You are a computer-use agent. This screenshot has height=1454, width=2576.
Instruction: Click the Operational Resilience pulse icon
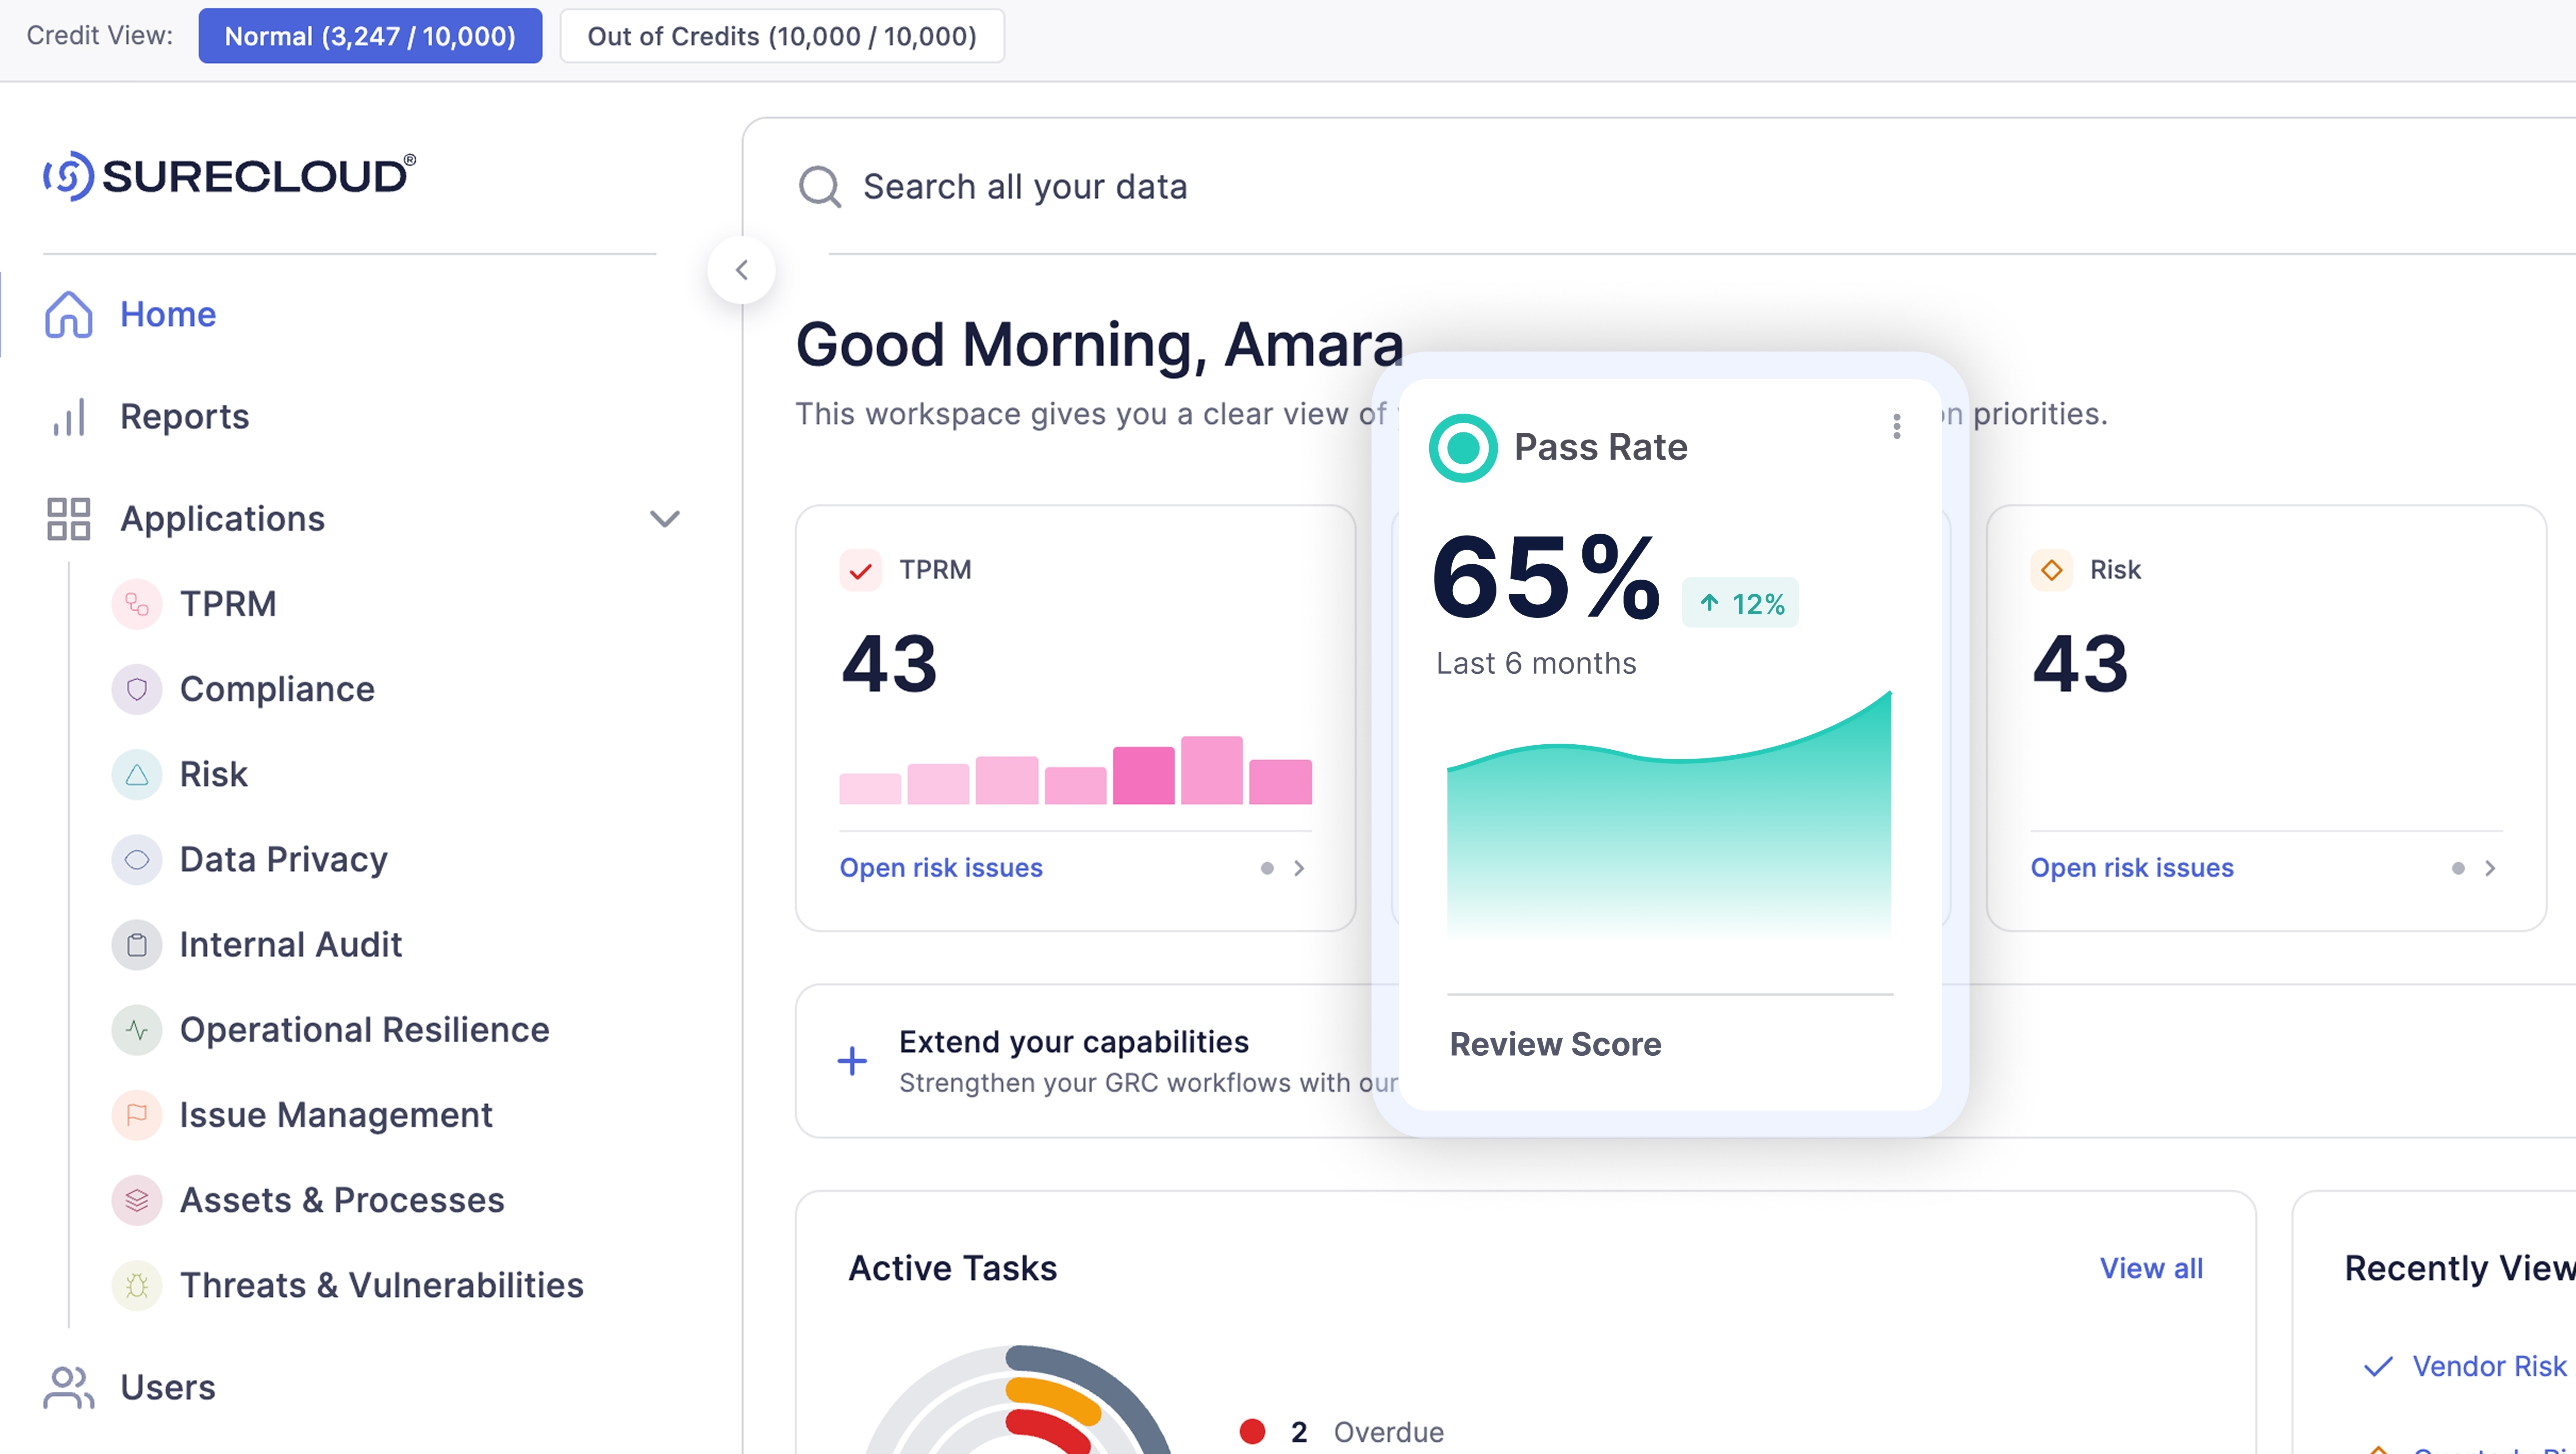pyautogui.click(x=137, y=1029)
